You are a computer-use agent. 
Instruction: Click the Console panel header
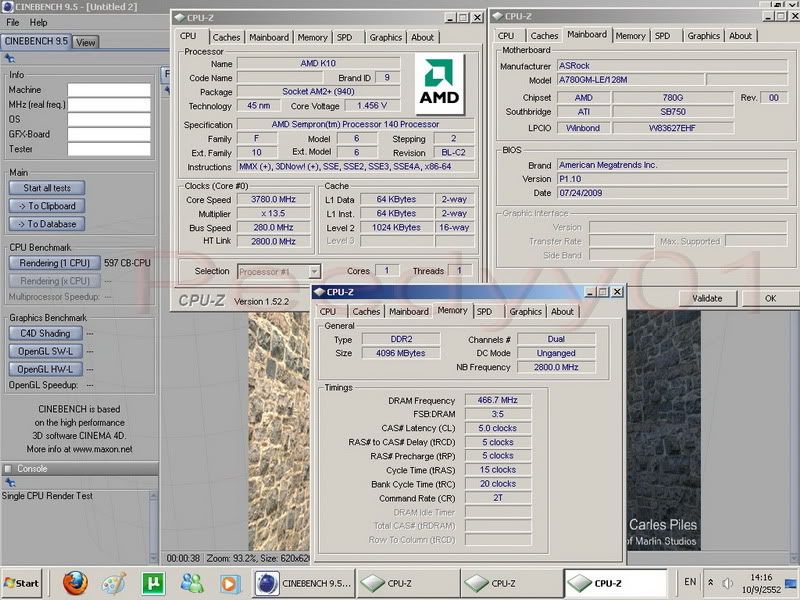[x=80, y=468]
